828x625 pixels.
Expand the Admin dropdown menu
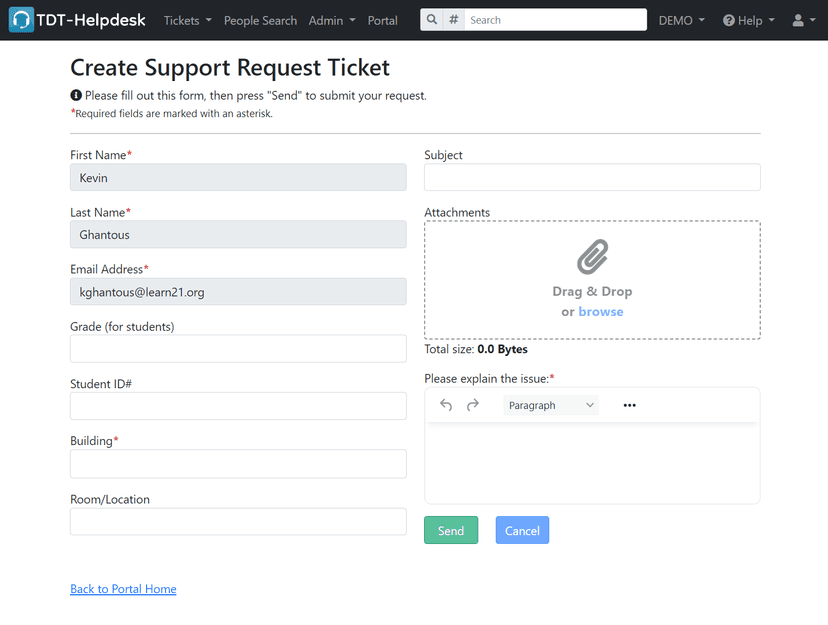tap(332, 20)
